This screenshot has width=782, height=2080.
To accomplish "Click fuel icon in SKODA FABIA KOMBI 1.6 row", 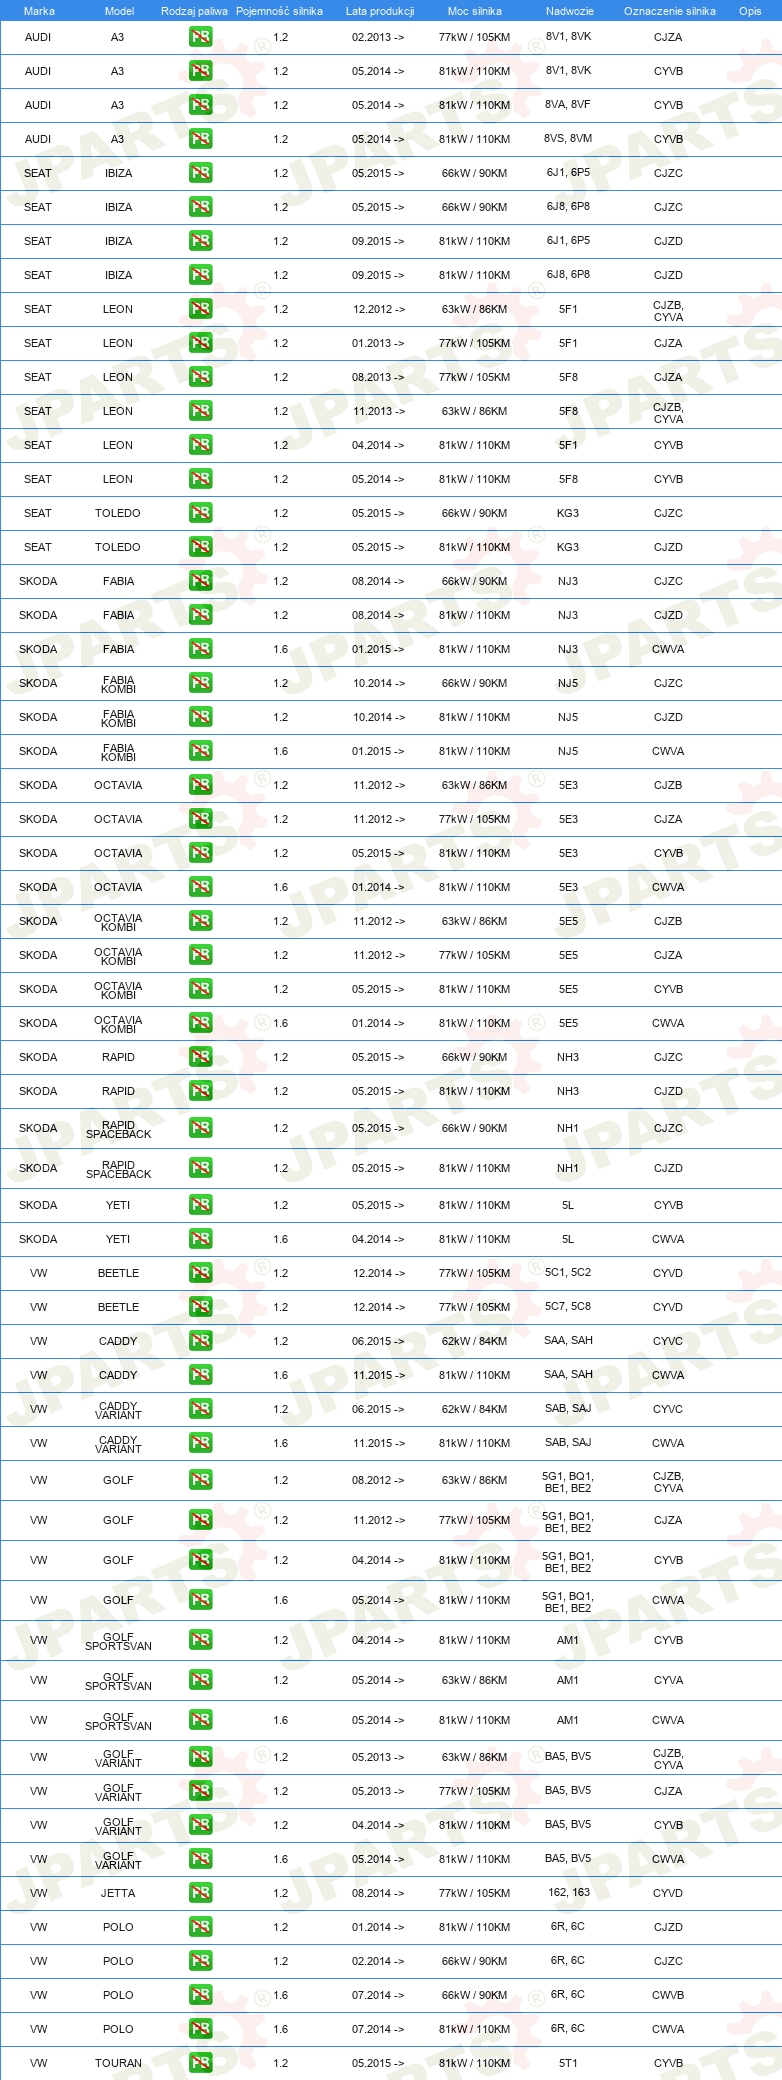I will 200,751.
